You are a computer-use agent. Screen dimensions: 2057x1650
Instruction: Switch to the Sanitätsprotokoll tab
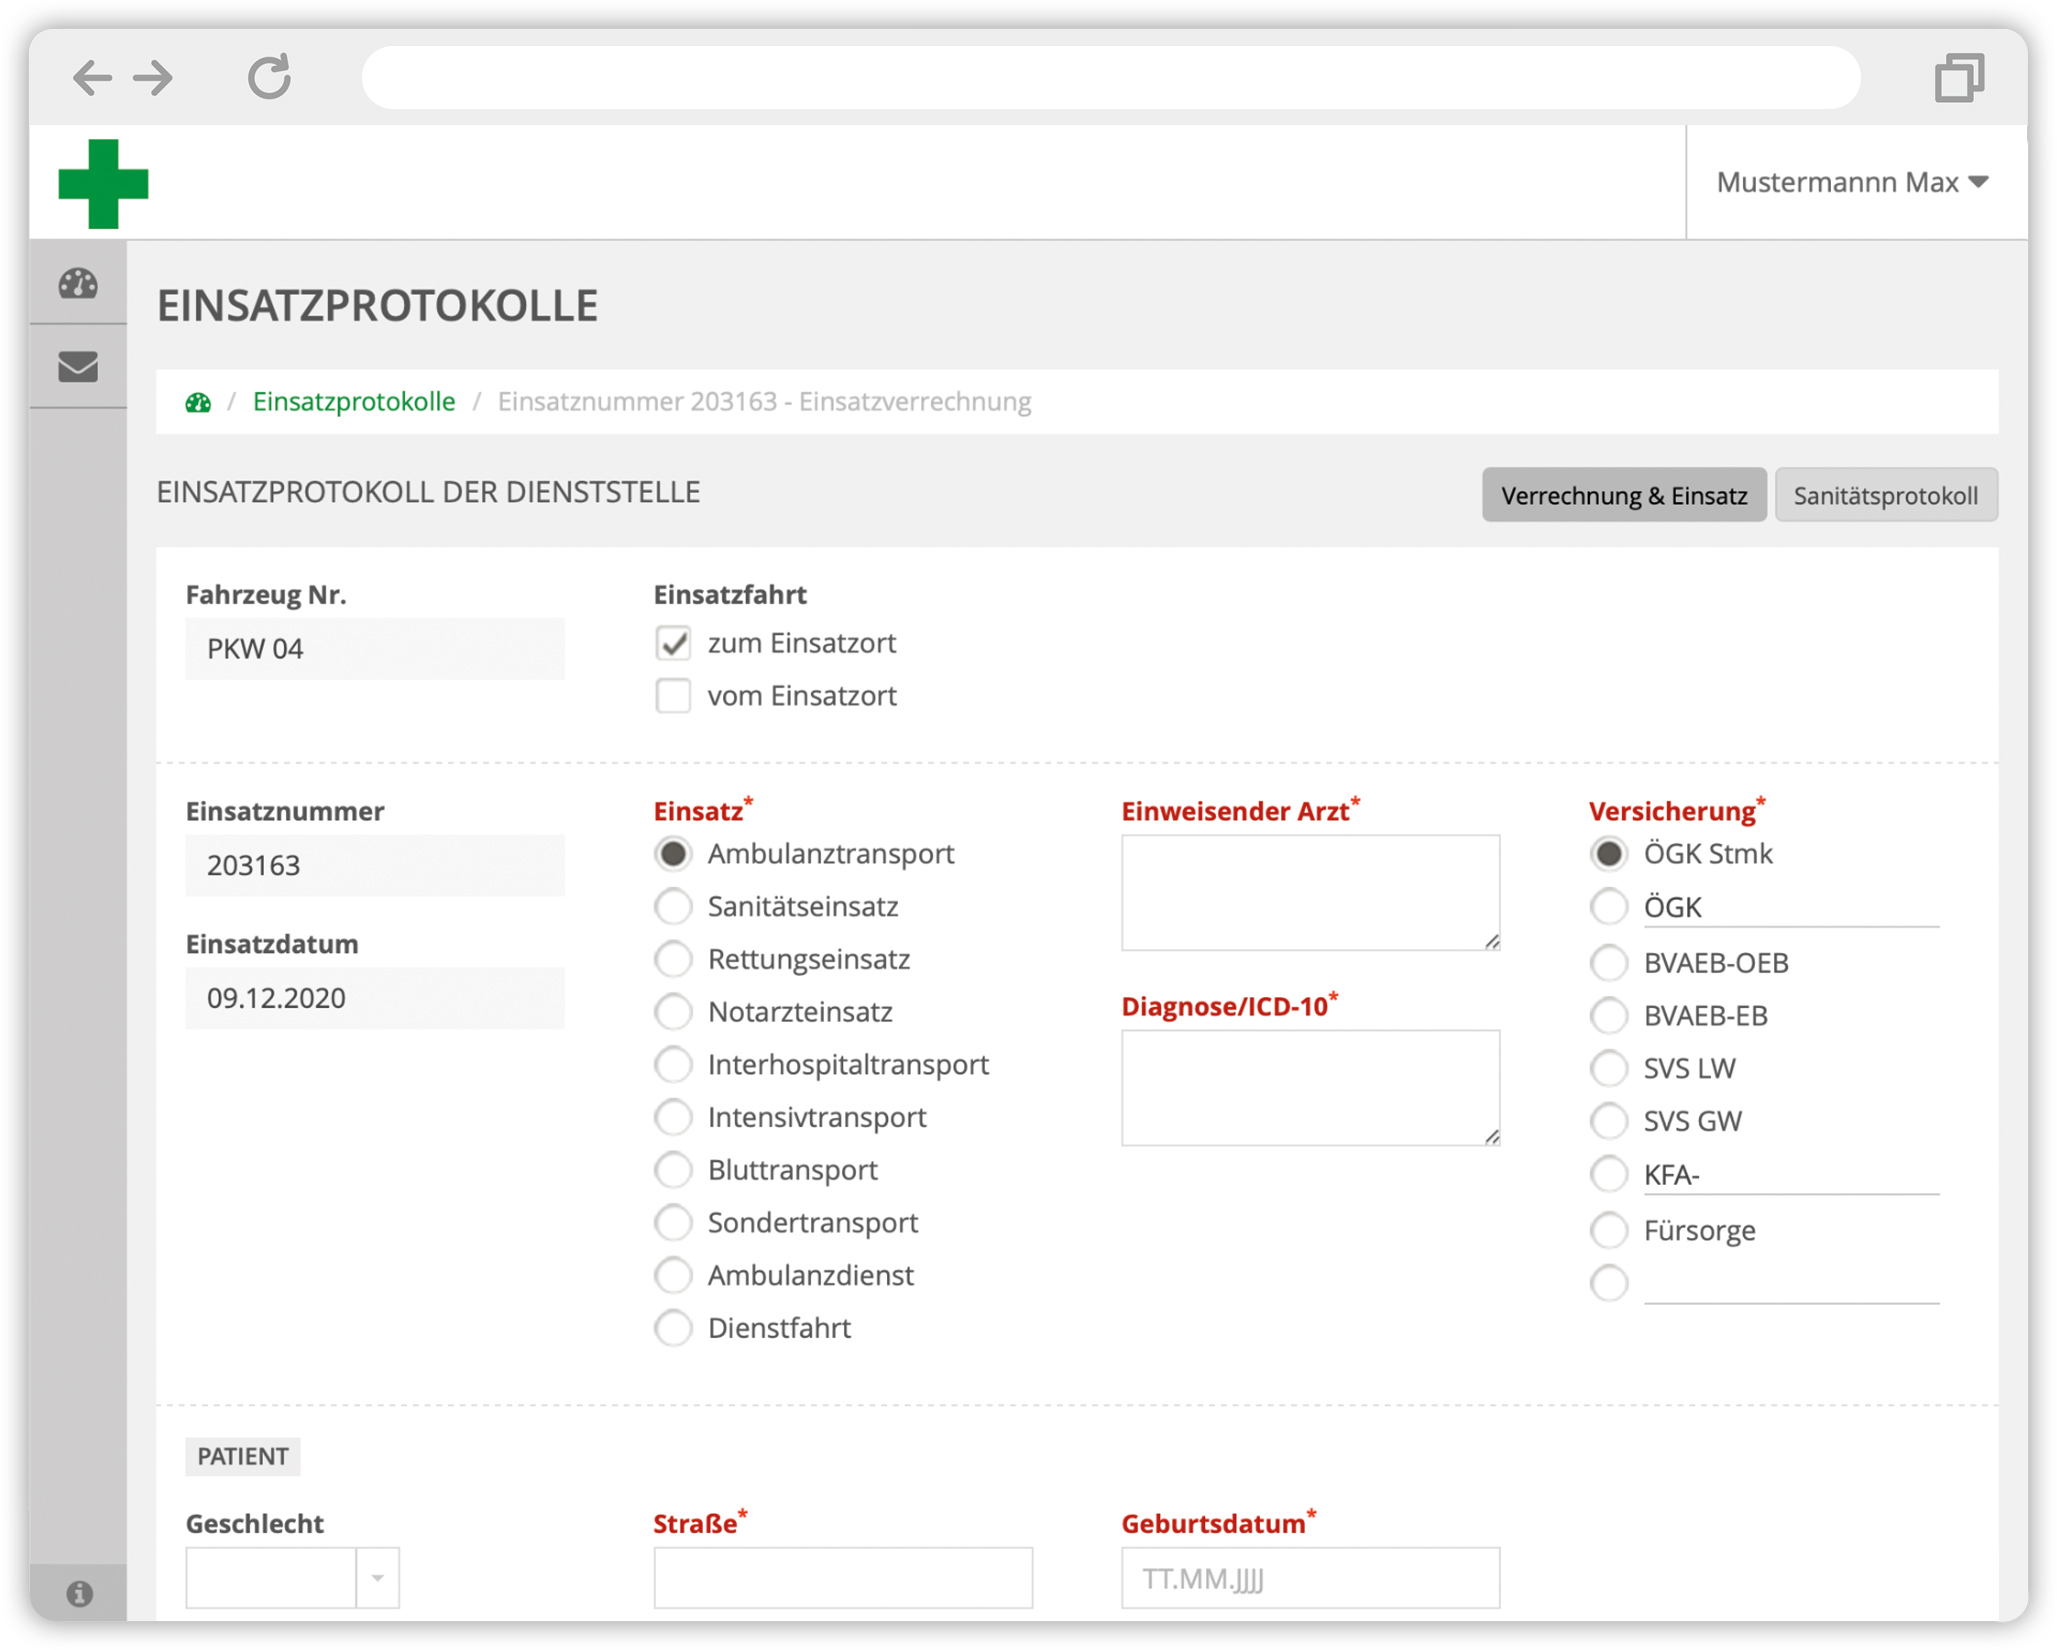pyautogui.click(x=1885, y=495)
